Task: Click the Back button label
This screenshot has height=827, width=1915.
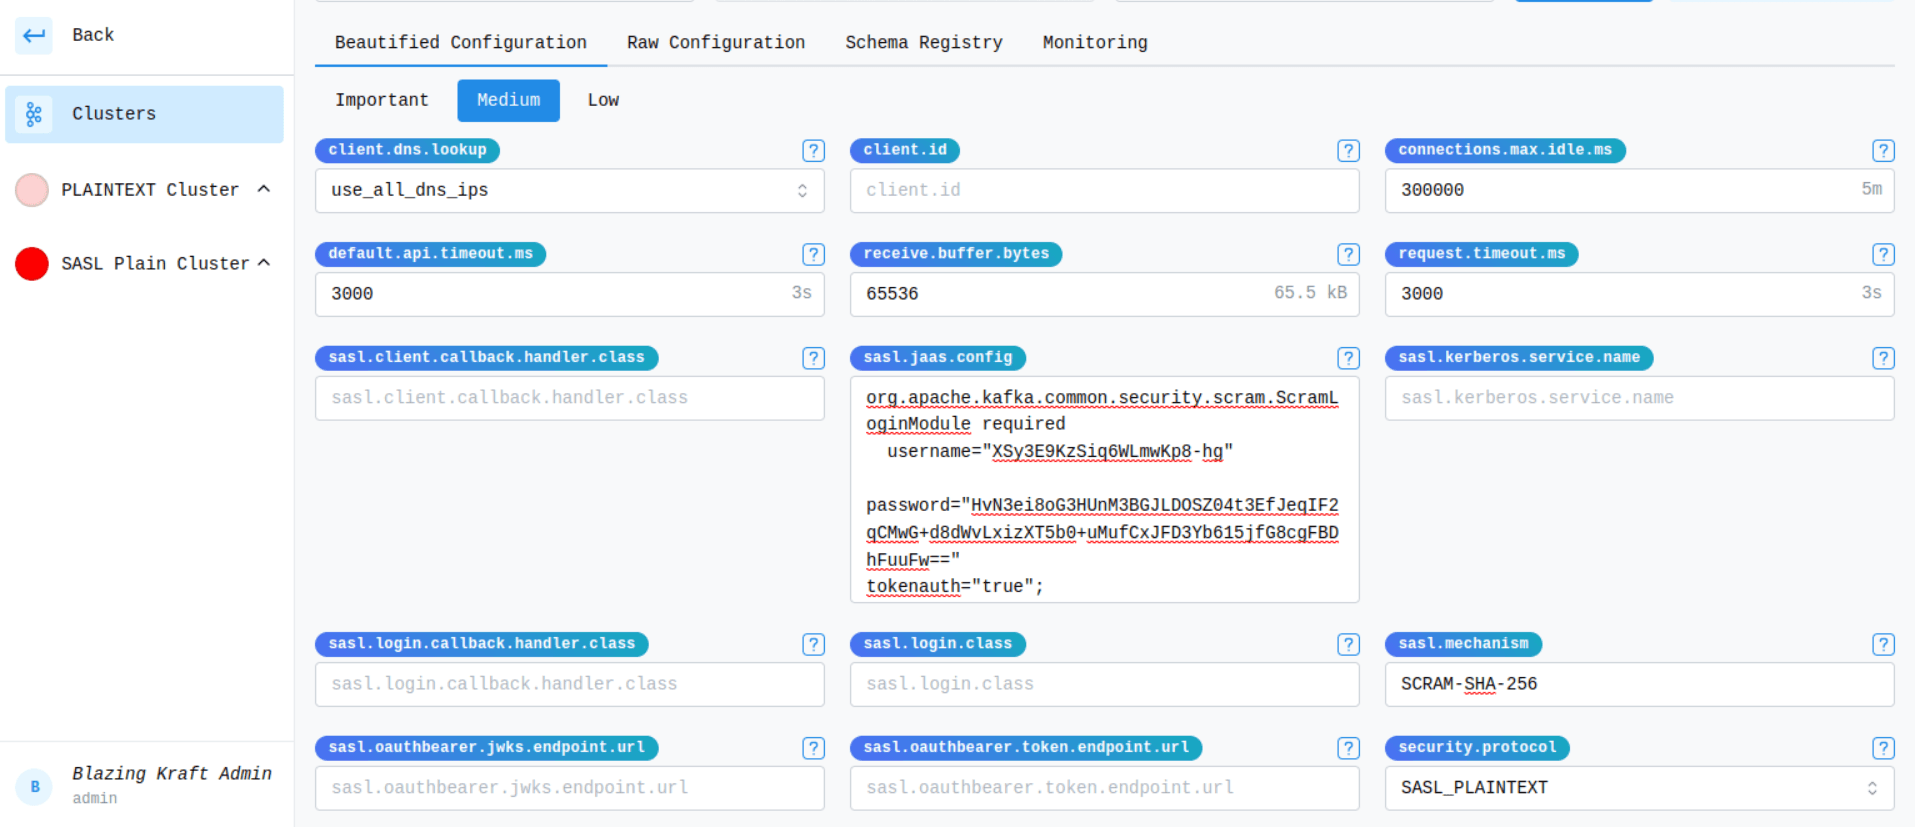Action: (x=93, y=35)
